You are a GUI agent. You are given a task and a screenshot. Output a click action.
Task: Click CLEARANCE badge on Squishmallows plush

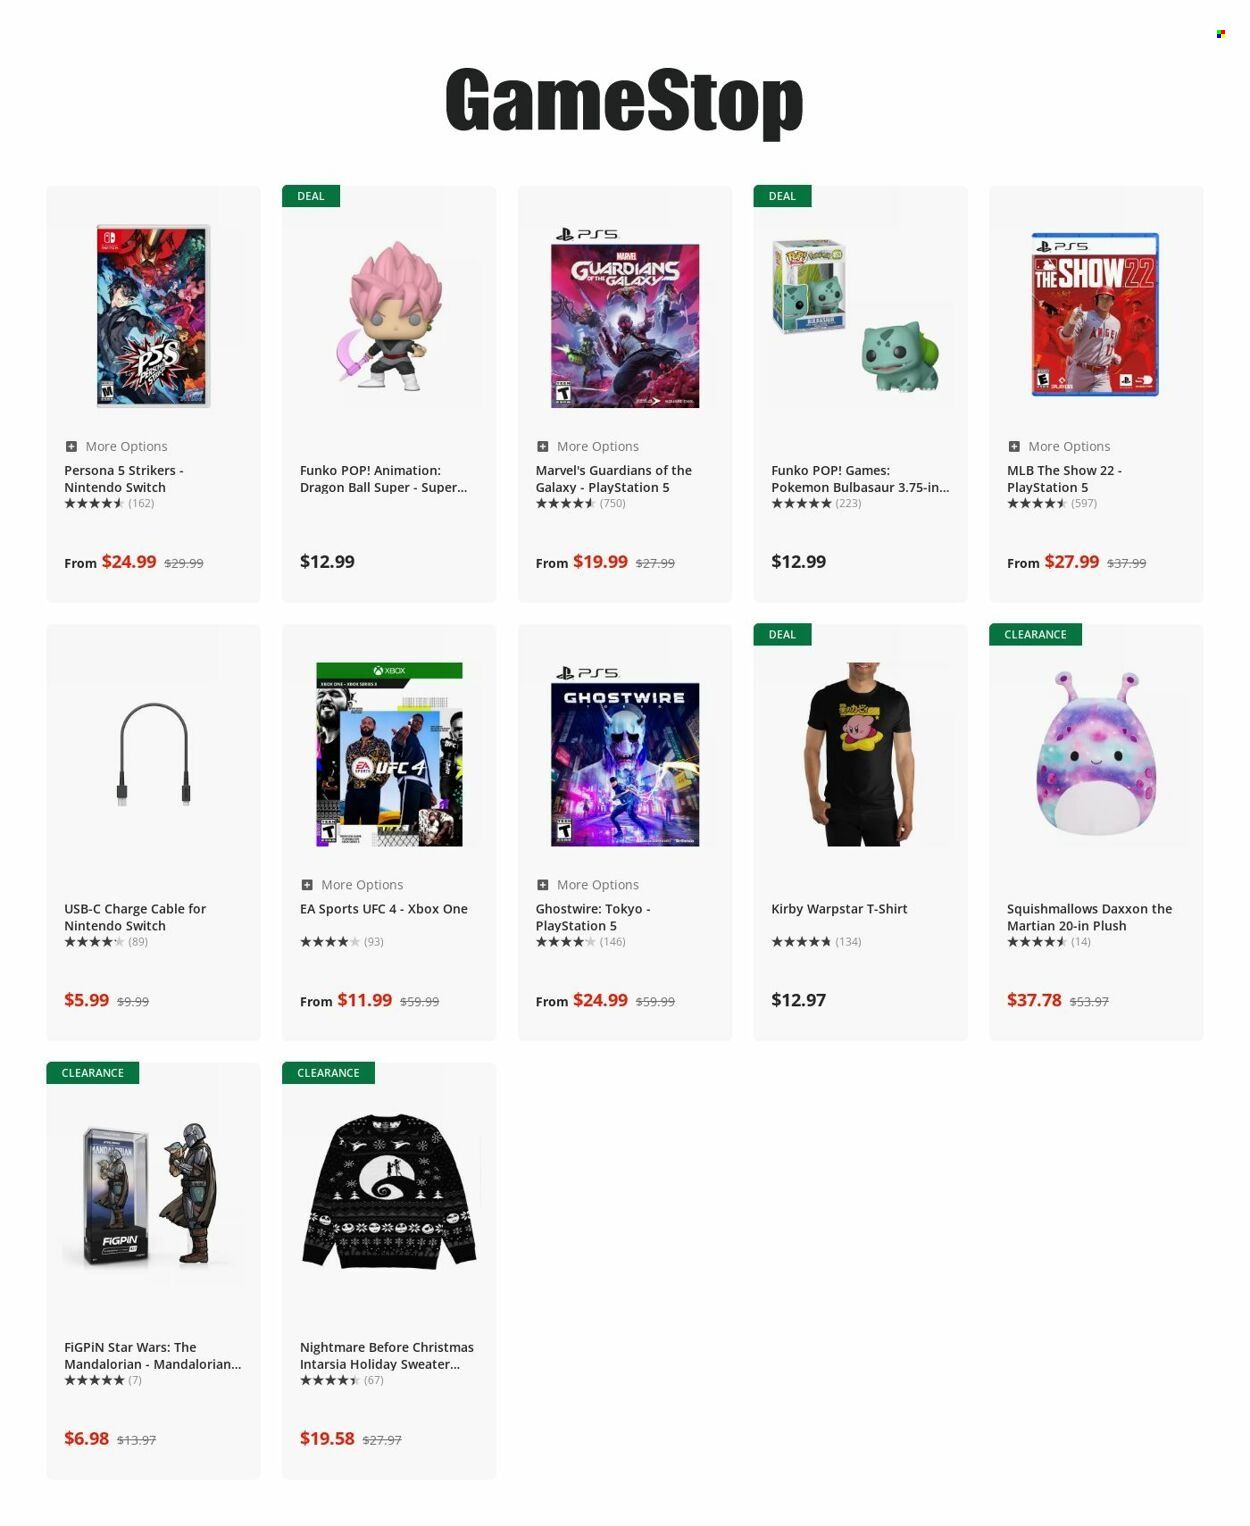pos(1035,635)
